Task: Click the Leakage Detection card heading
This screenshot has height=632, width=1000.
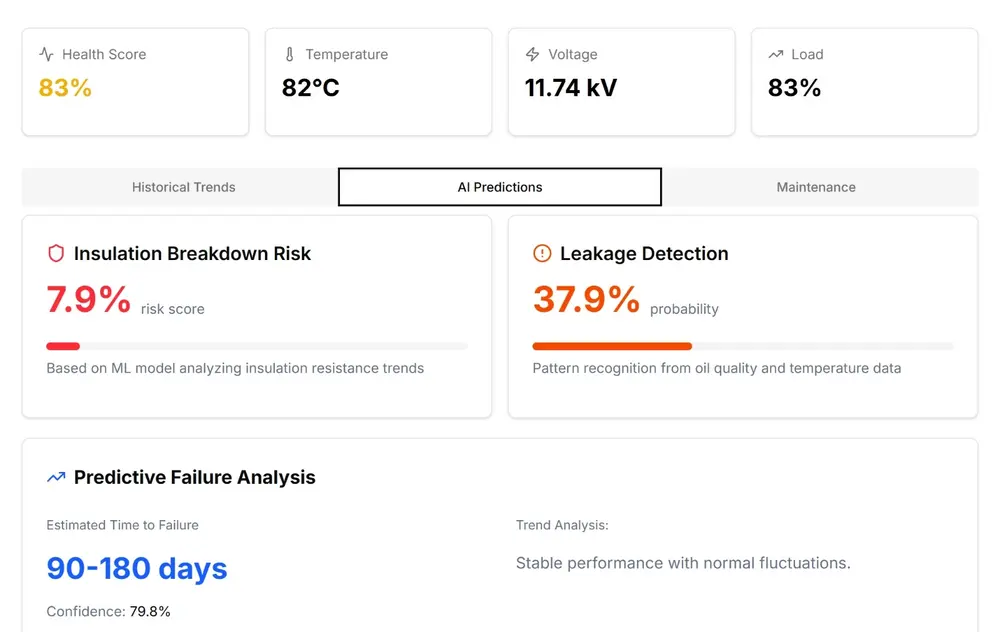Action: (x=644, y=253)
